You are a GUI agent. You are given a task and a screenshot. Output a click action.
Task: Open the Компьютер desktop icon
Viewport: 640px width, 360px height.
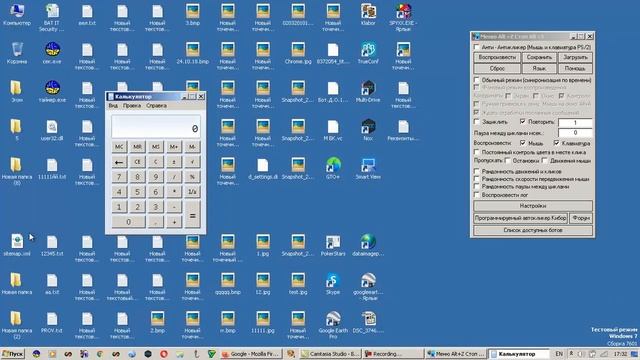17,15
